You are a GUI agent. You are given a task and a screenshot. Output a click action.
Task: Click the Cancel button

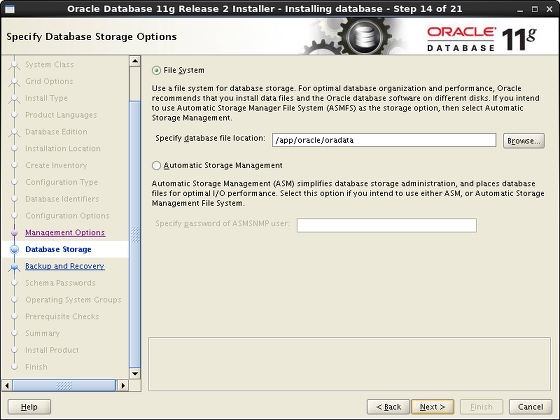point(530,407)
